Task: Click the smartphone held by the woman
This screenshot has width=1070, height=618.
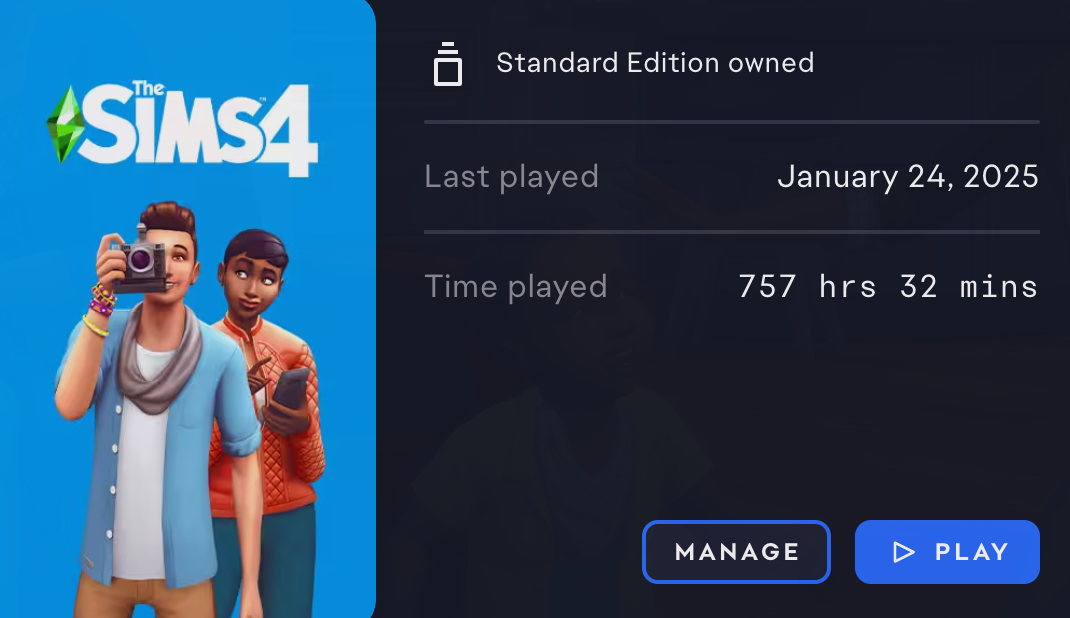Action: click(x=291, y=388)
